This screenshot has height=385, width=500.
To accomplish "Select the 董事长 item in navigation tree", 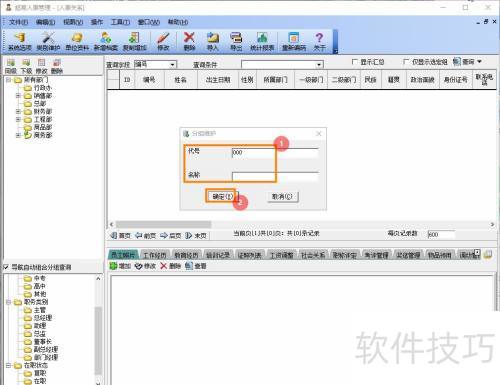I will [x=38, y=342].
